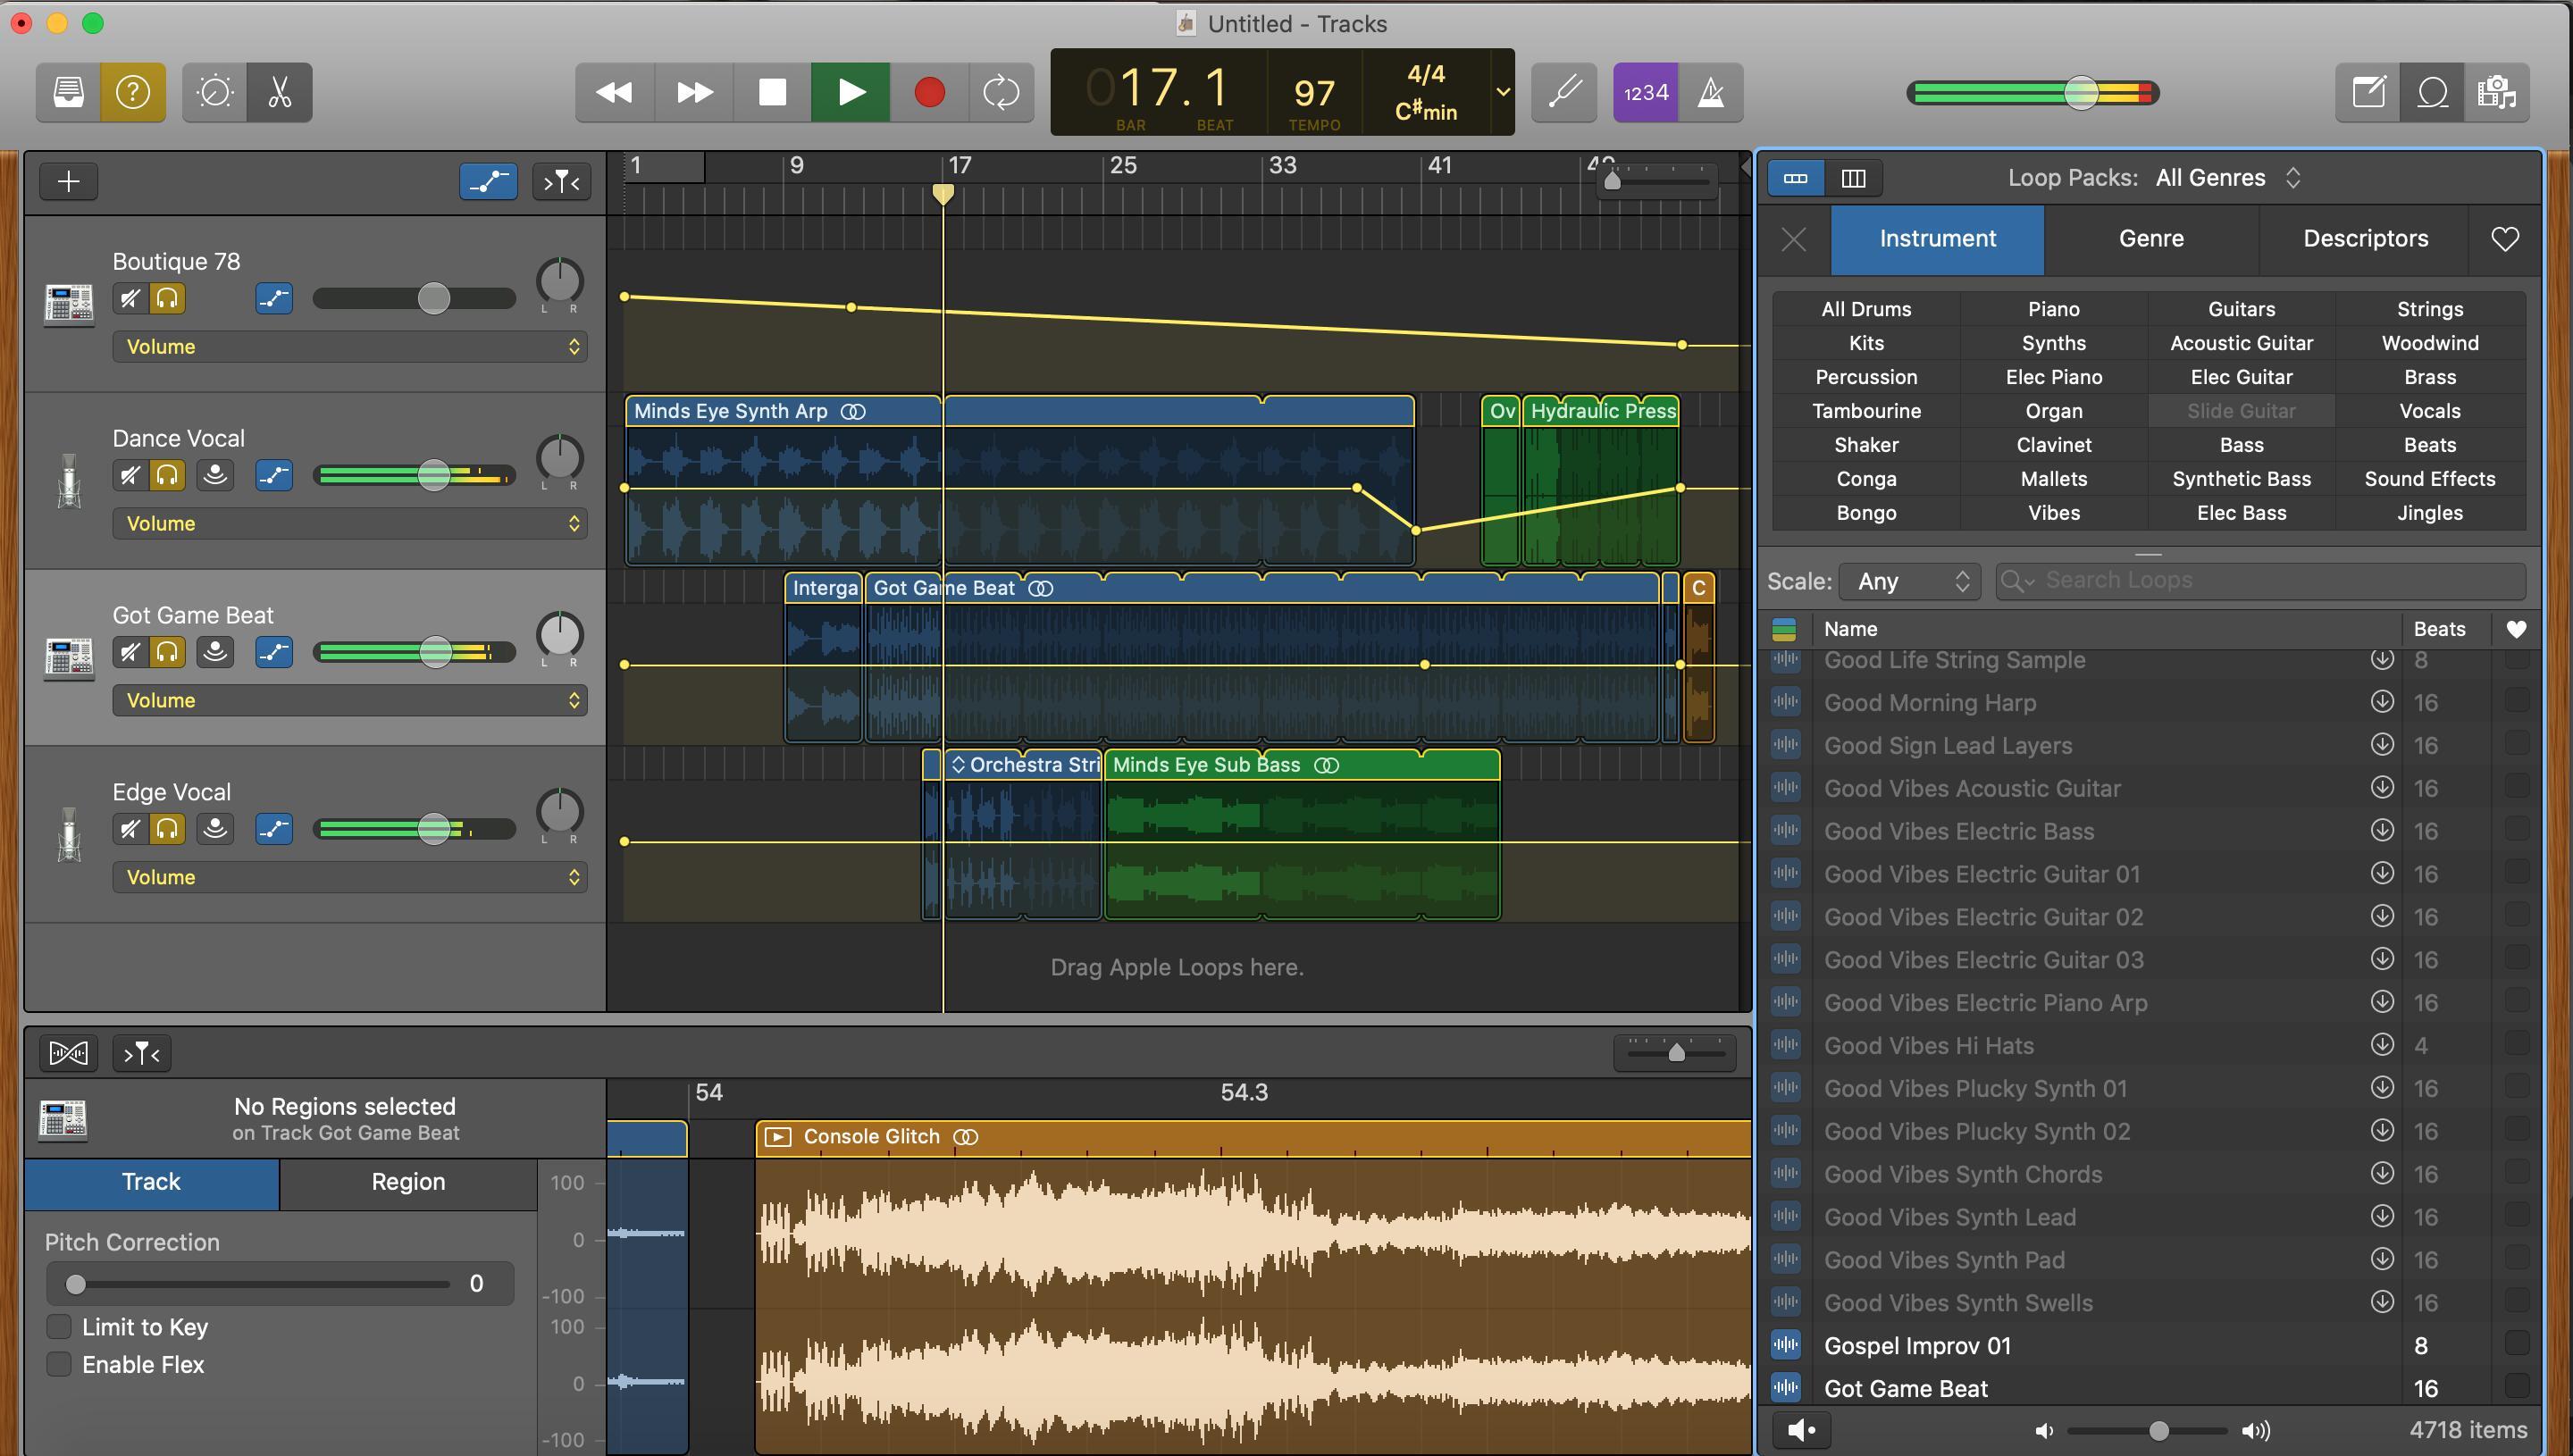The image size is (2573, 1456).
Task: Switch to the Genre tab
Action: [2151, 239]
